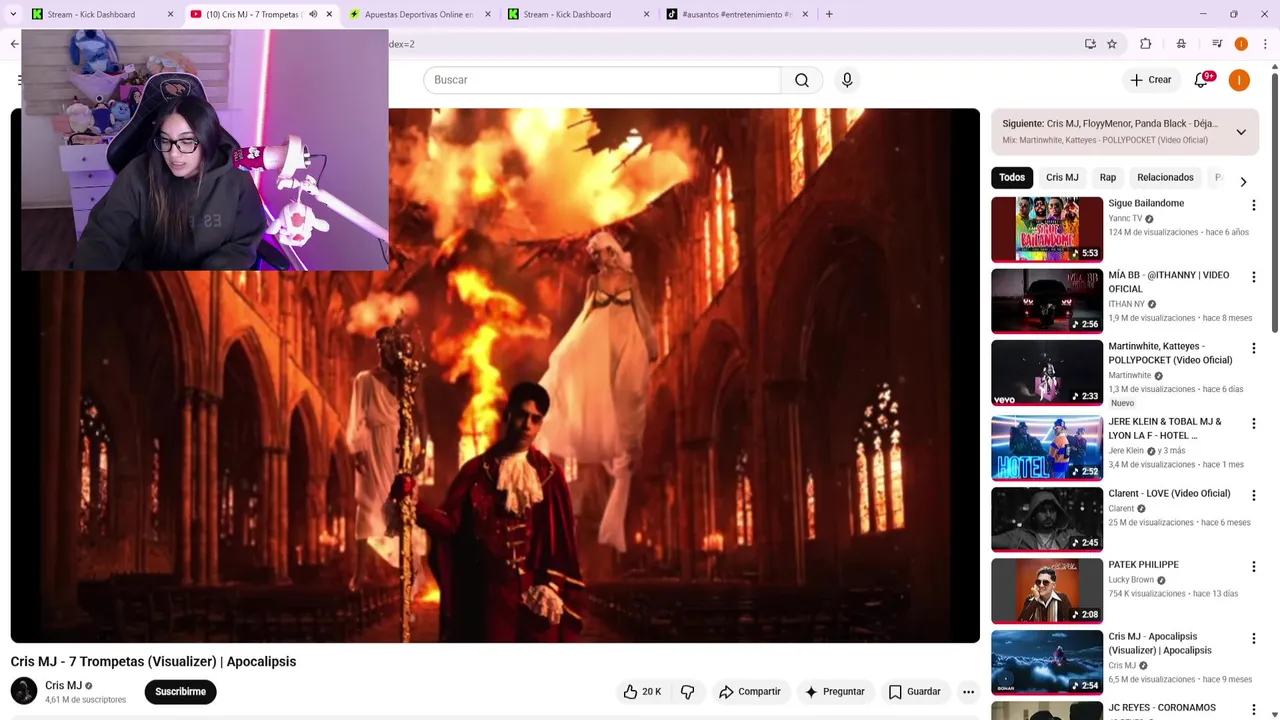1280x720 pixels.
Task: Select the Rap filter chip
Action: (x=1108, y=178)
